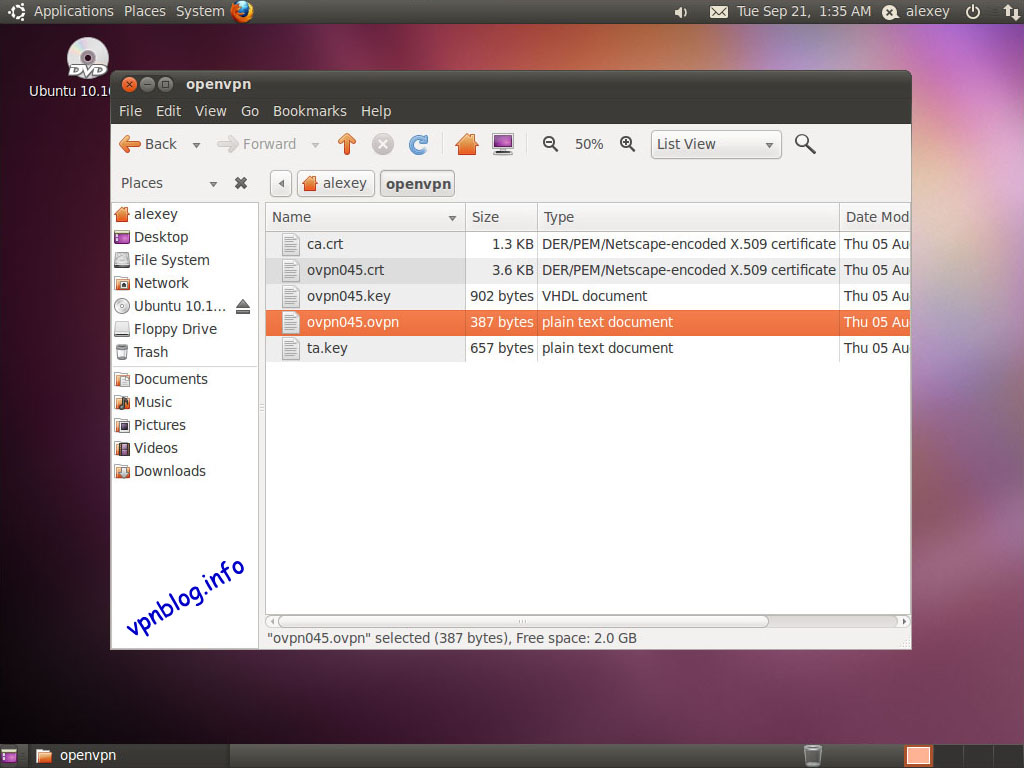Viewport: 1024px width, 768px height.
Task: Open the Go menu
Action: [x=249, y=111]
